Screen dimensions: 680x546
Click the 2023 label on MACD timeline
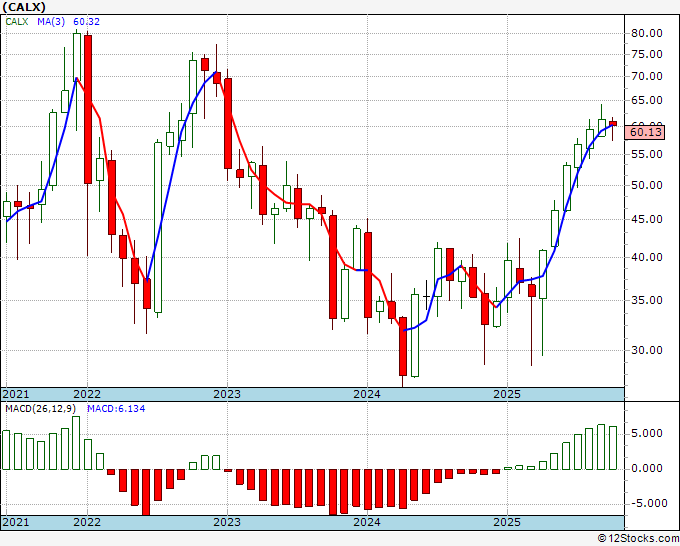point(227,522)
